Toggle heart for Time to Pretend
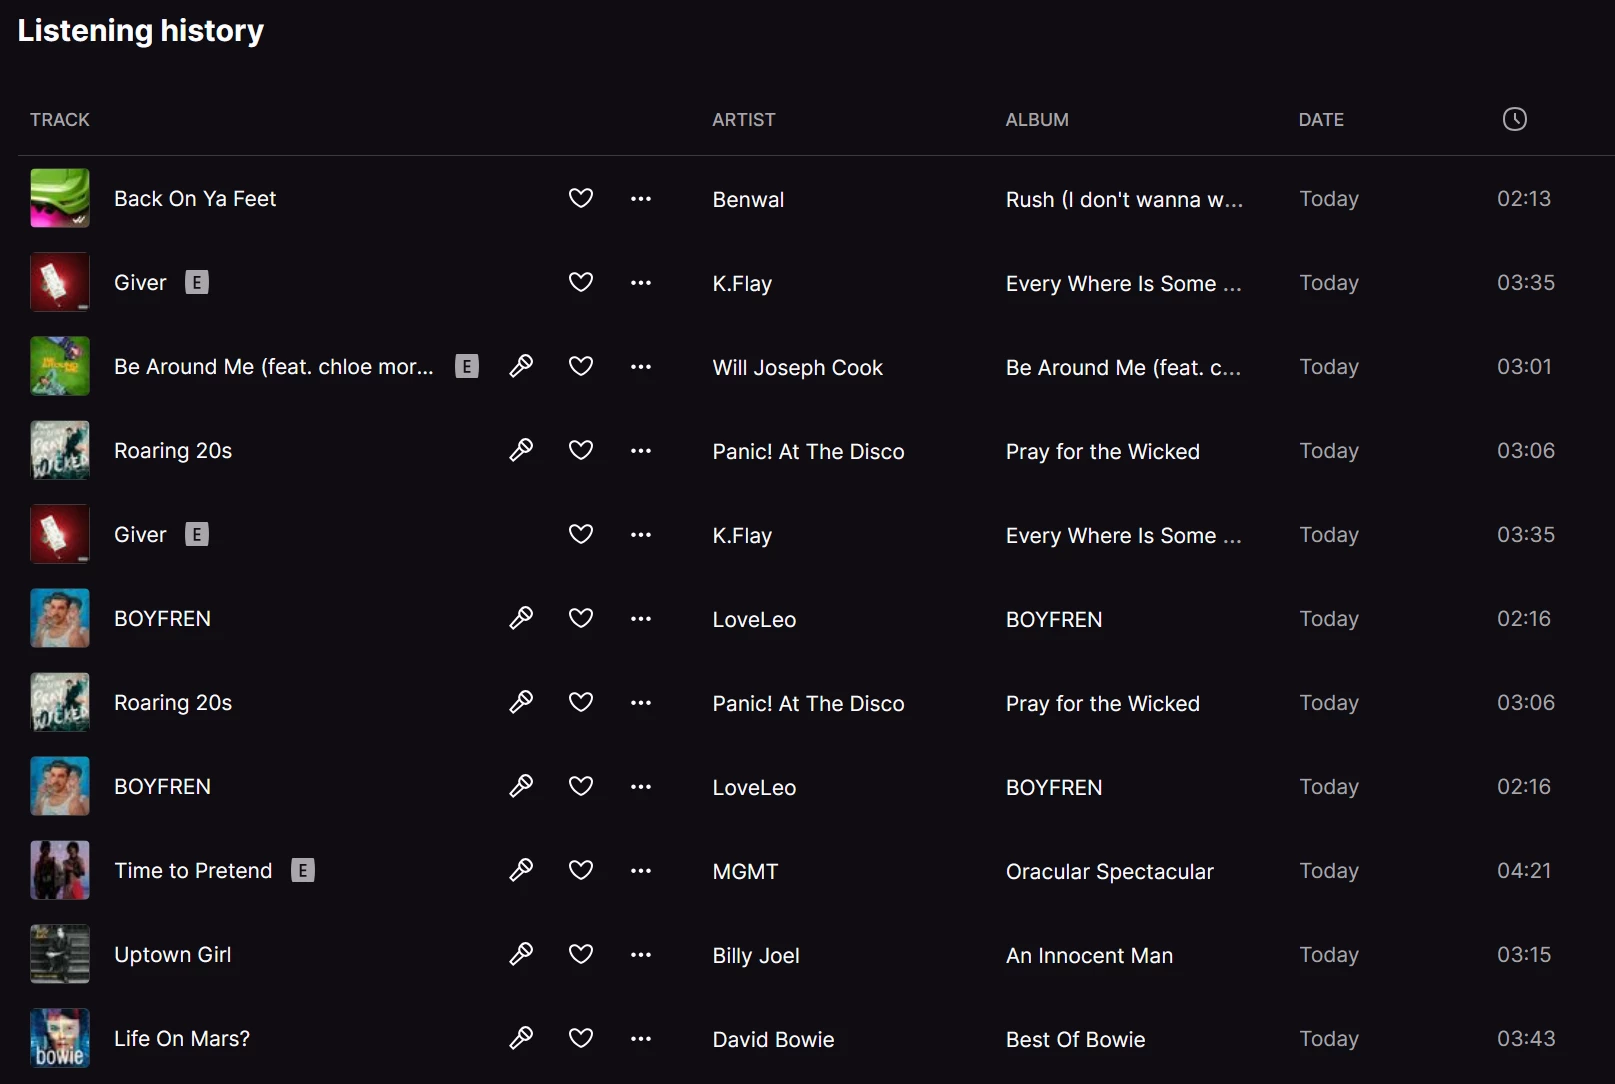Image resolution: width=1615 pixels, height=1084 pixels. point(581,870)
